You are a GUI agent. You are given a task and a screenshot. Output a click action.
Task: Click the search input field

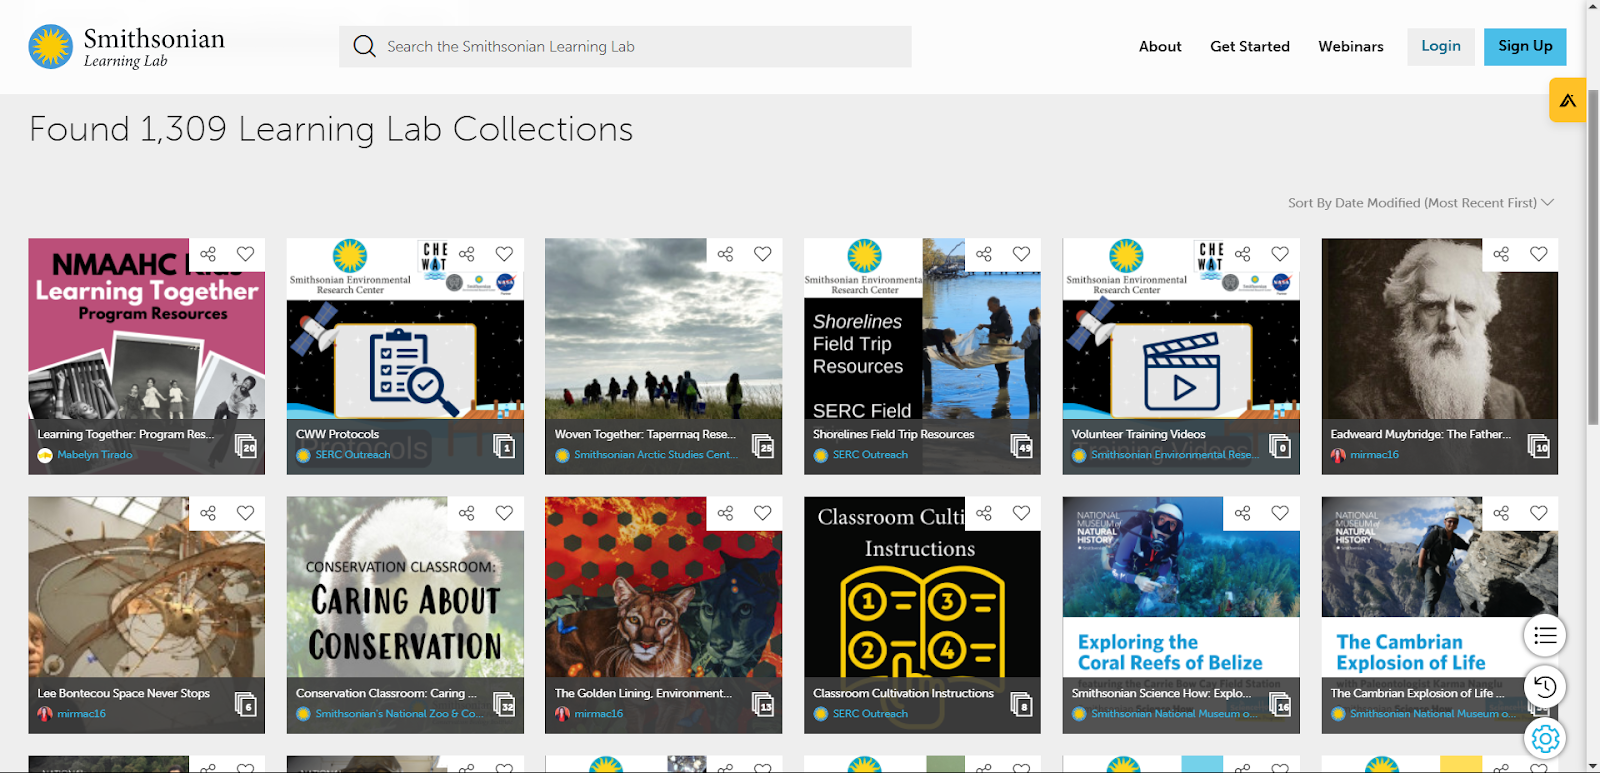[625, 47]
